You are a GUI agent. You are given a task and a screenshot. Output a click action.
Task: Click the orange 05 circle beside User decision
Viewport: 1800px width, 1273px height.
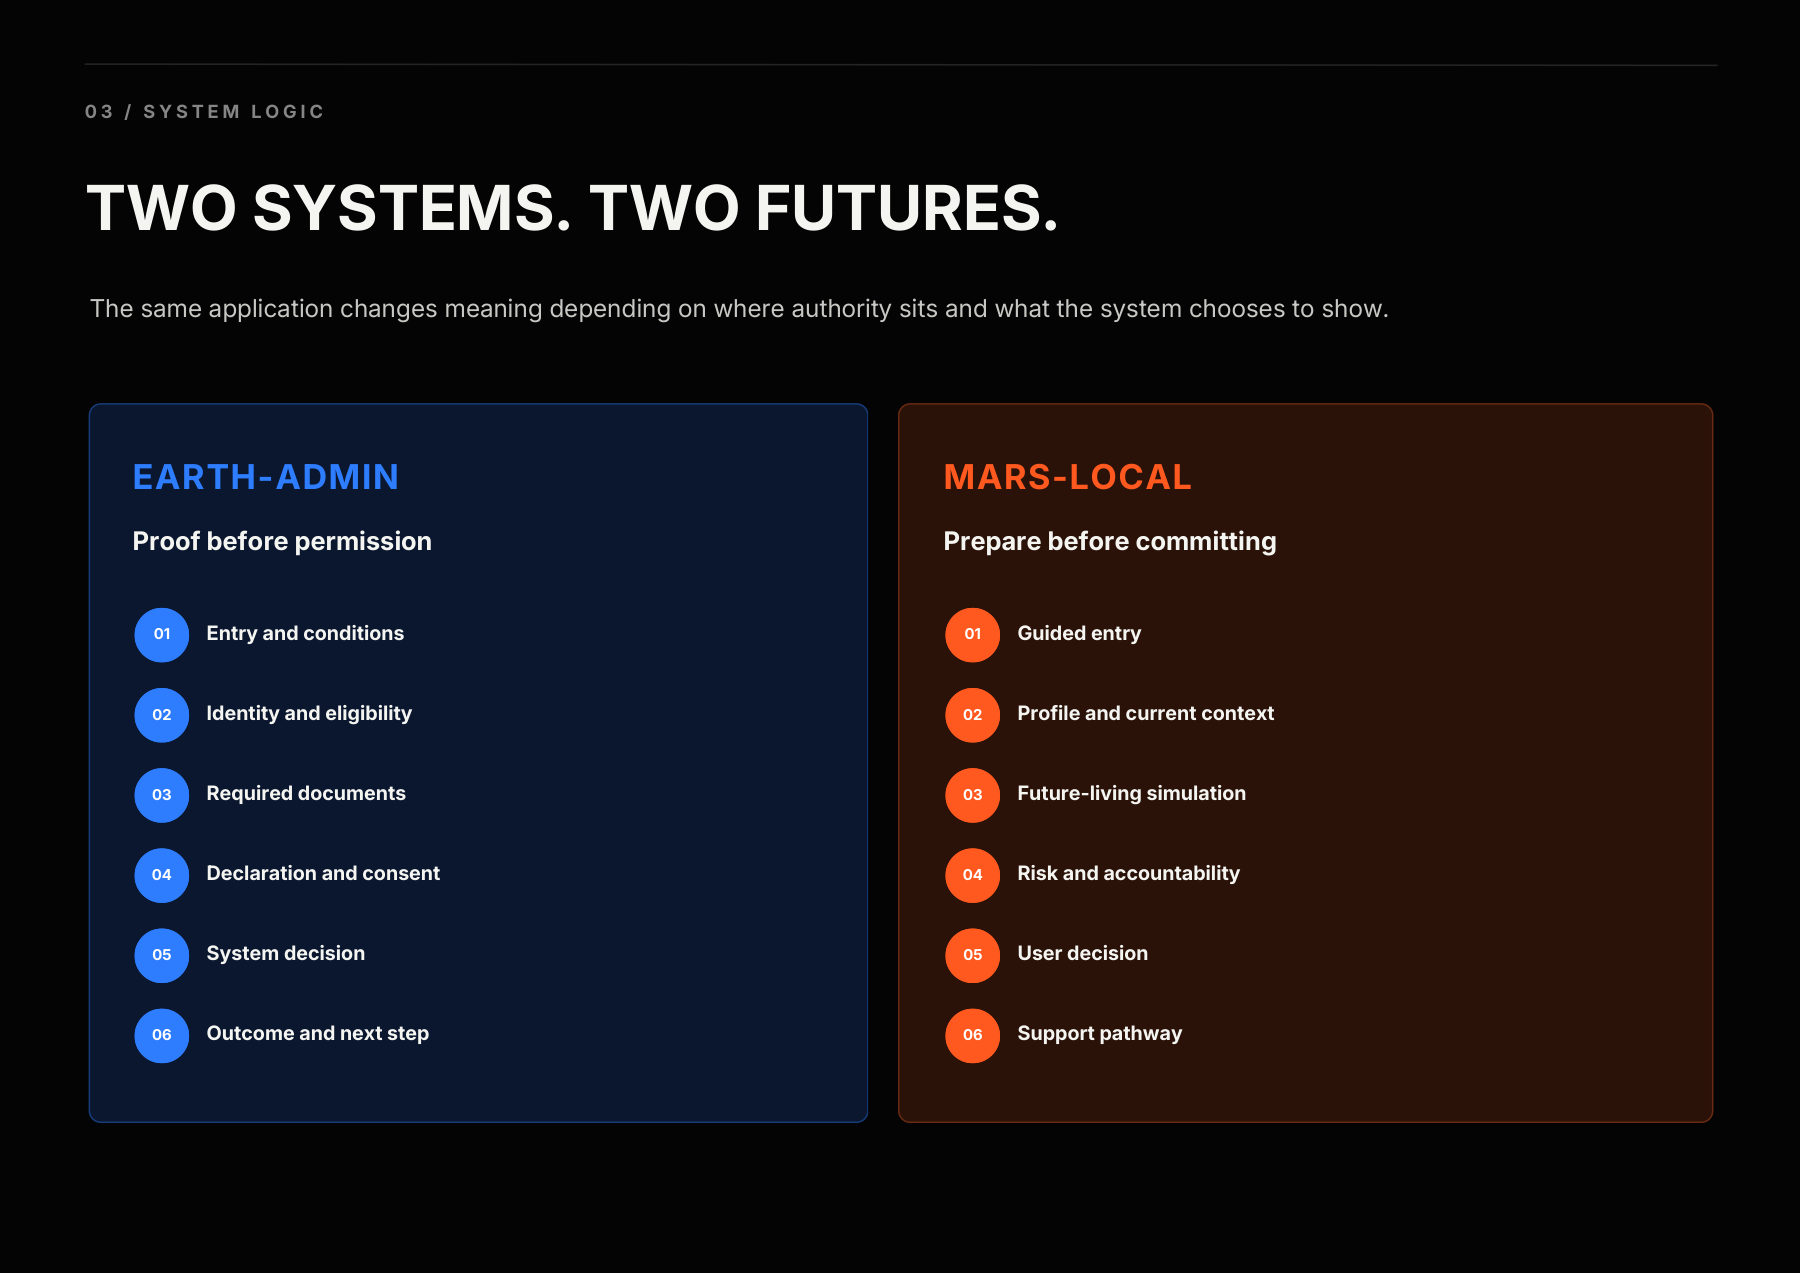pos(973,954)
